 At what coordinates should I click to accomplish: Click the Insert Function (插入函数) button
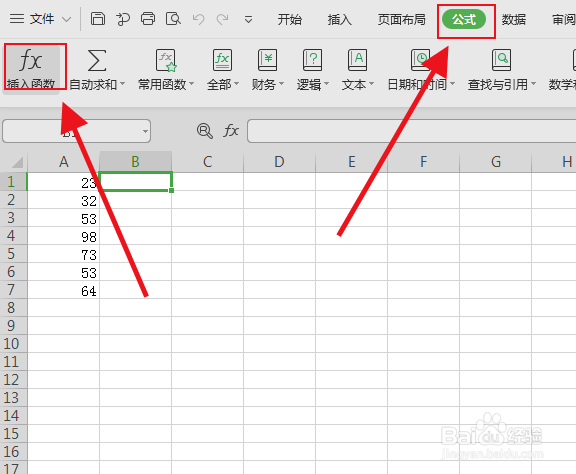[x=31, y=69]
